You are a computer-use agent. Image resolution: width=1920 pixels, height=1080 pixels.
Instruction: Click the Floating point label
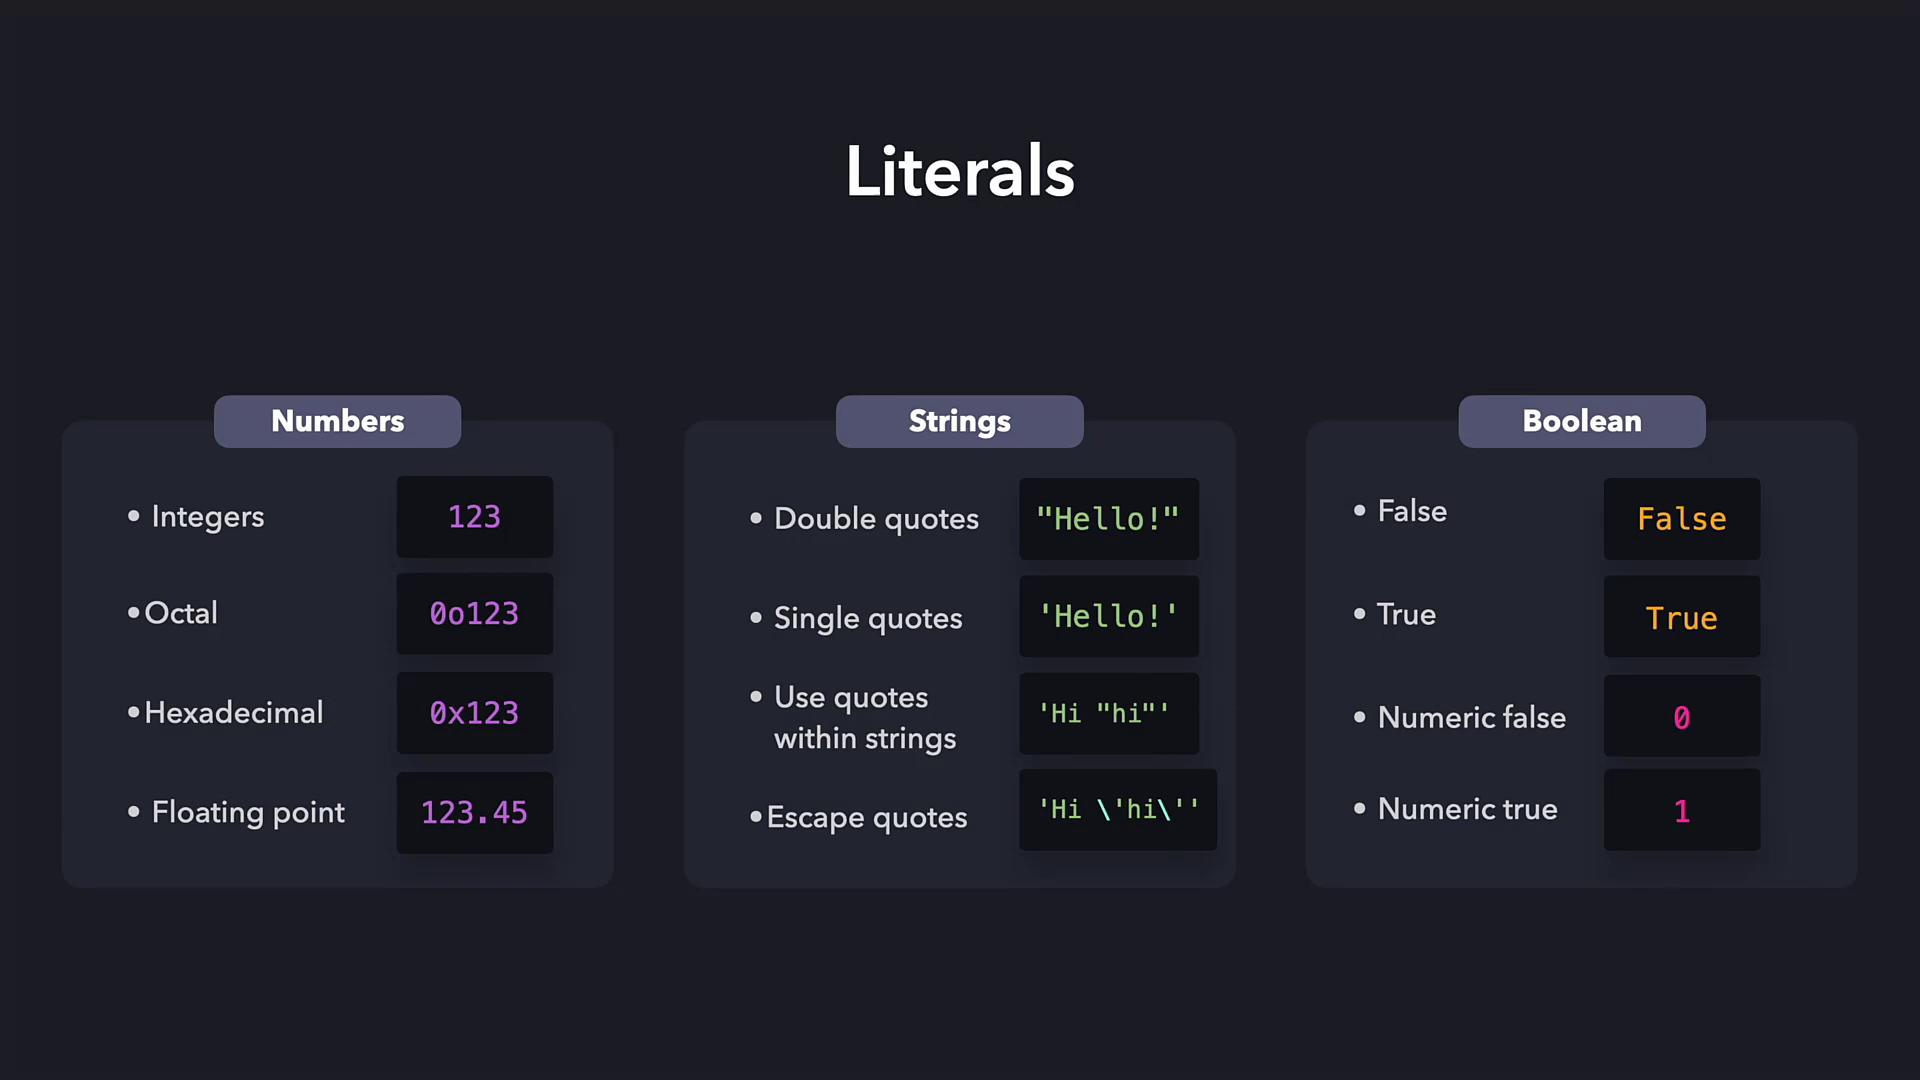pyautogui.click(x=247, y=812)
